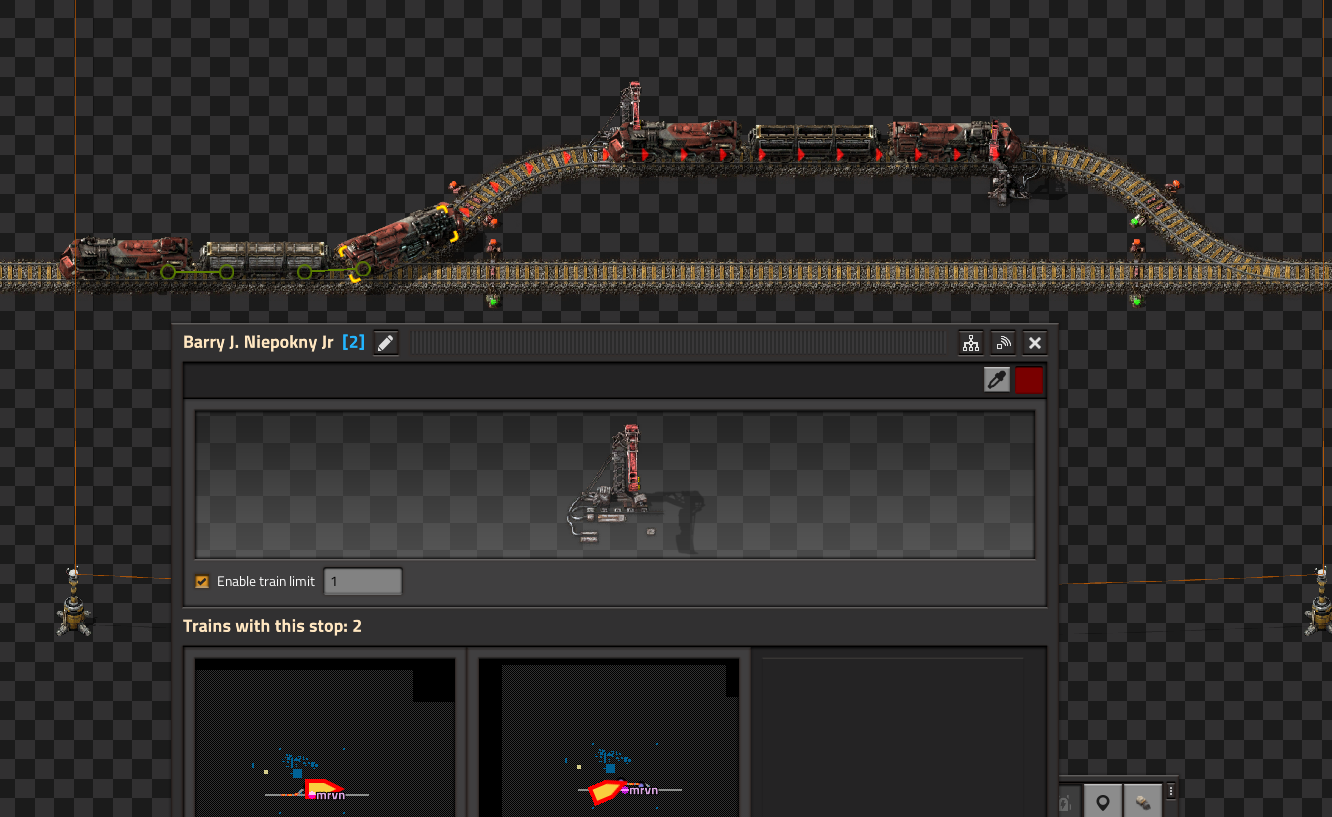Click the pencil icon to rename station
Image resolution: width=1332 pixels, height=817 pixels.
(x=385, y=343)
